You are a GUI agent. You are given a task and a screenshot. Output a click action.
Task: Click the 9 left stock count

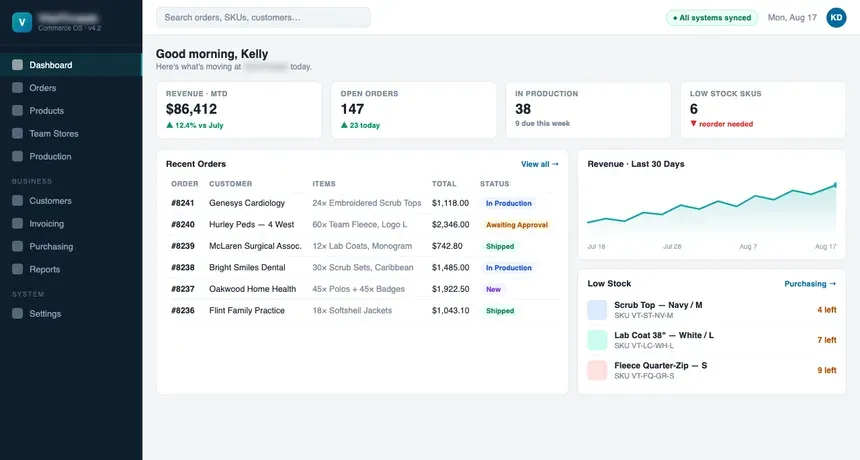pos(827,370)
